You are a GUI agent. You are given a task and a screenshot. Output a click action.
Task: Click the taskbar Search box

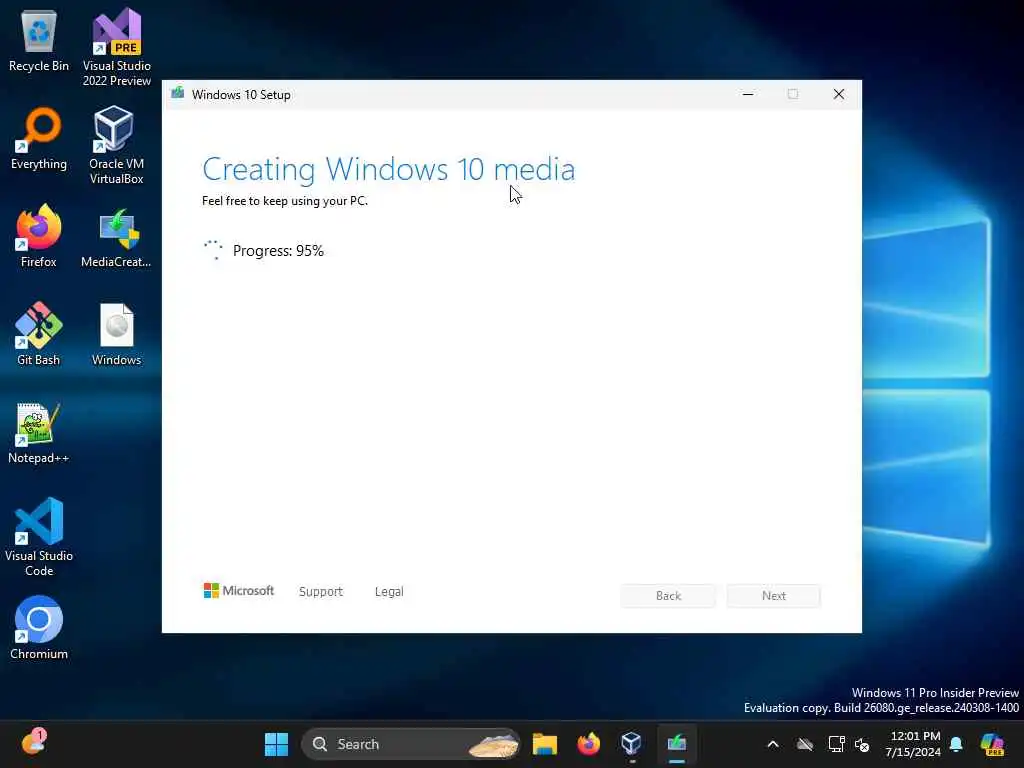[411, 744]
